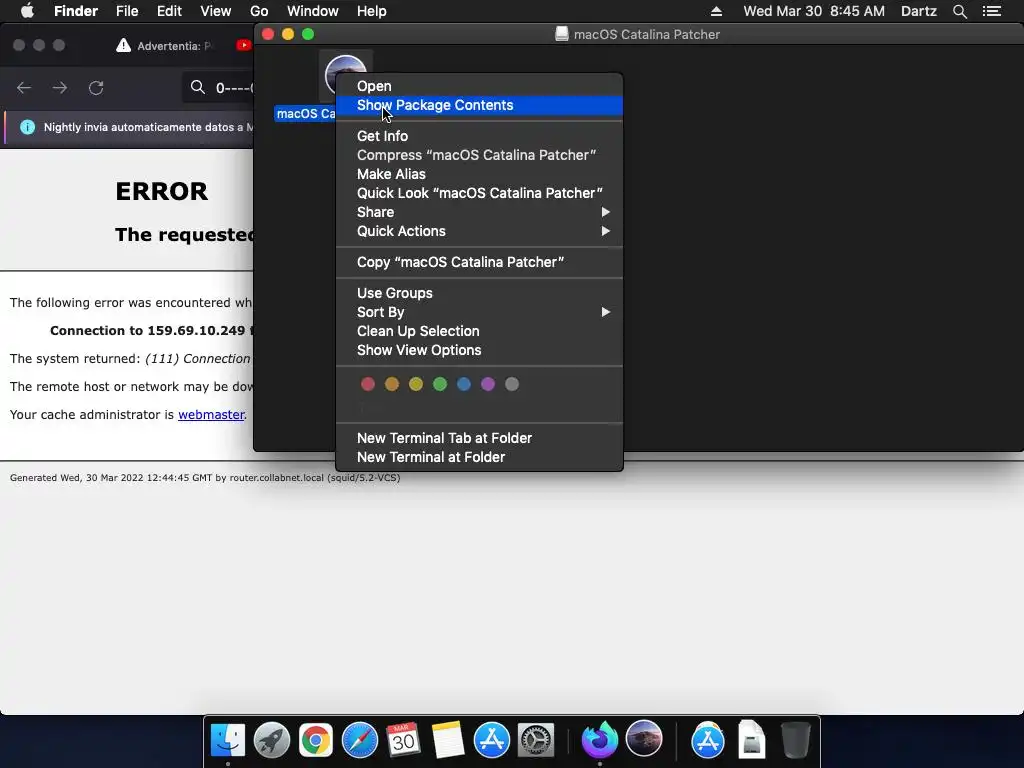Click search magnifier in browser address bar
This screenshot has width=1024, height=768.
198,87
